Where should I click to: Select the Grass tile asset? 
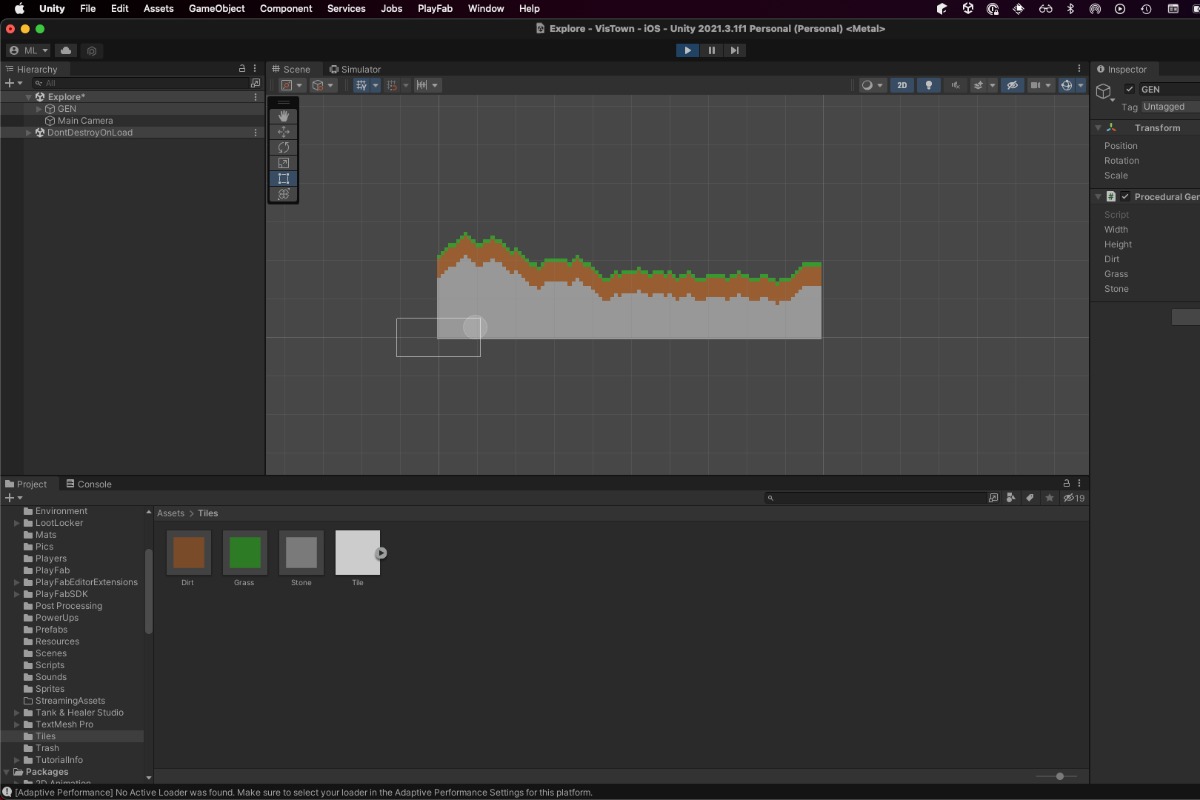[245, 553]
